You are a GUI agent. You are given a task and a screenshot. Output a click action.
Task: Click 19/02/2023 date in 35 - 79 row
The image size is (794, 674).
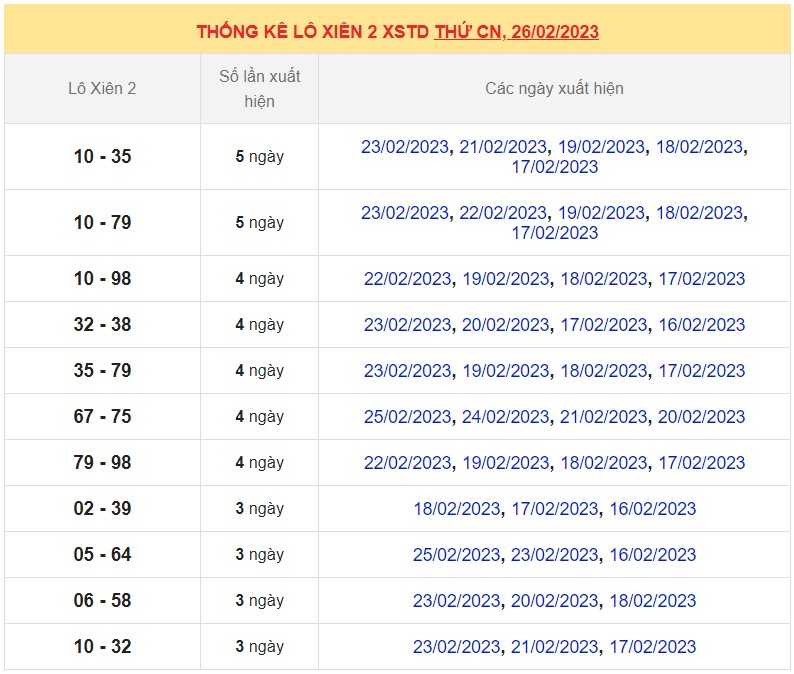505,371
